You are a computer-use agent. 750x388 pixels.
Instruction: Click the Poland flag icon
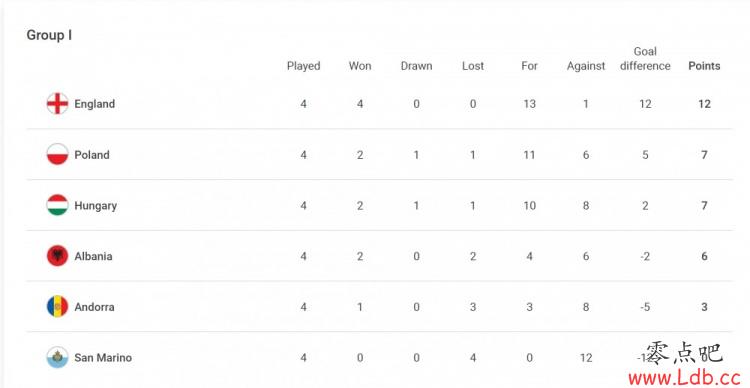coord(57,155)
